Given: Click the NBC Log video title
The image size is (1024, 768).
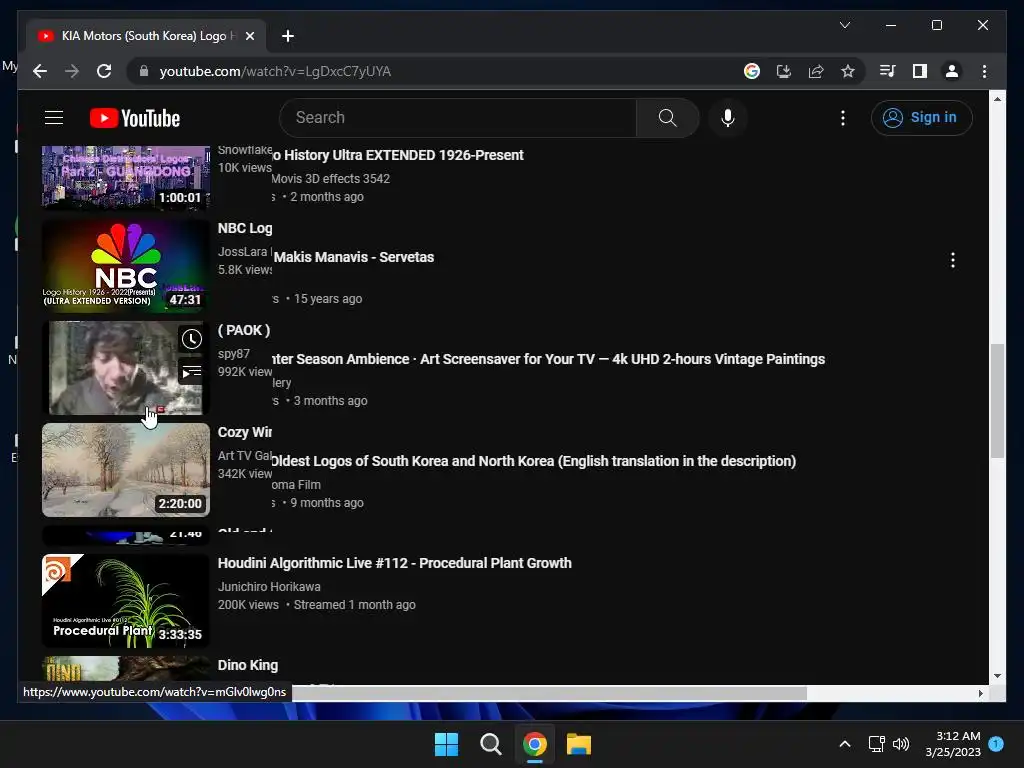Looking at the screenshot, I should coord(245,228).
